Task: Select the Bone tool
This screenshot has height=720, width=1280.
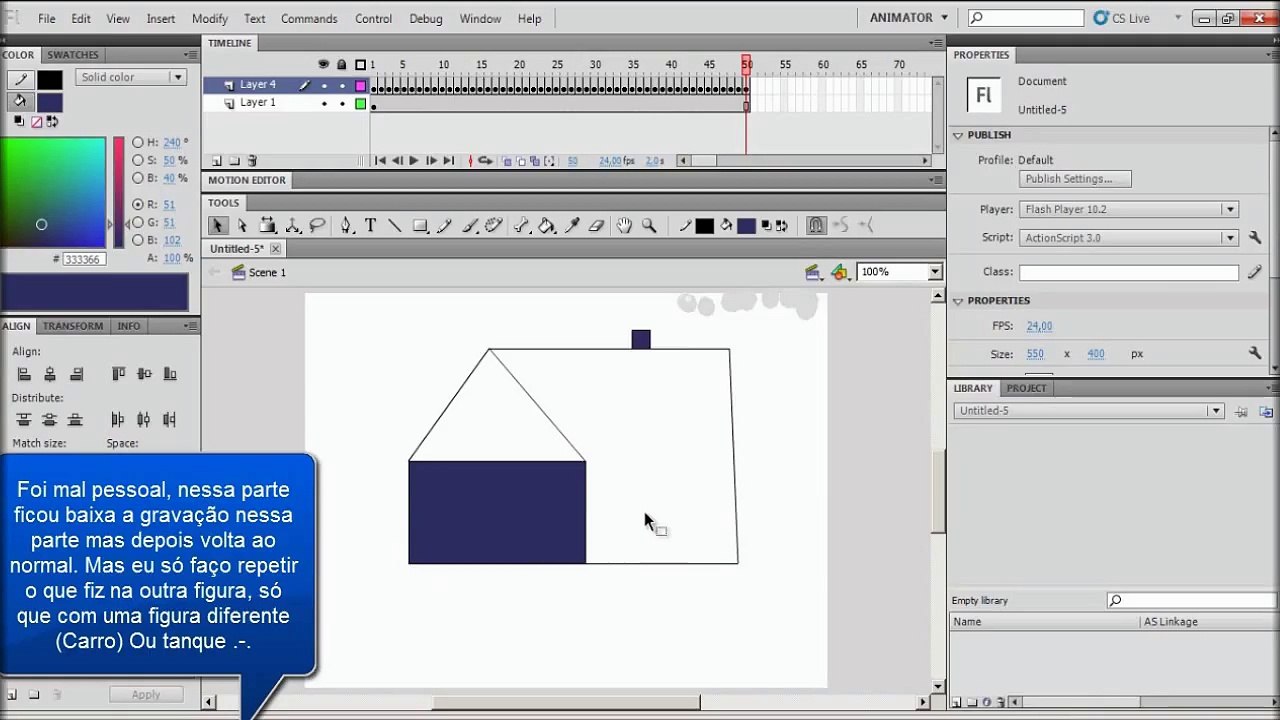Action: coord(522,226)
